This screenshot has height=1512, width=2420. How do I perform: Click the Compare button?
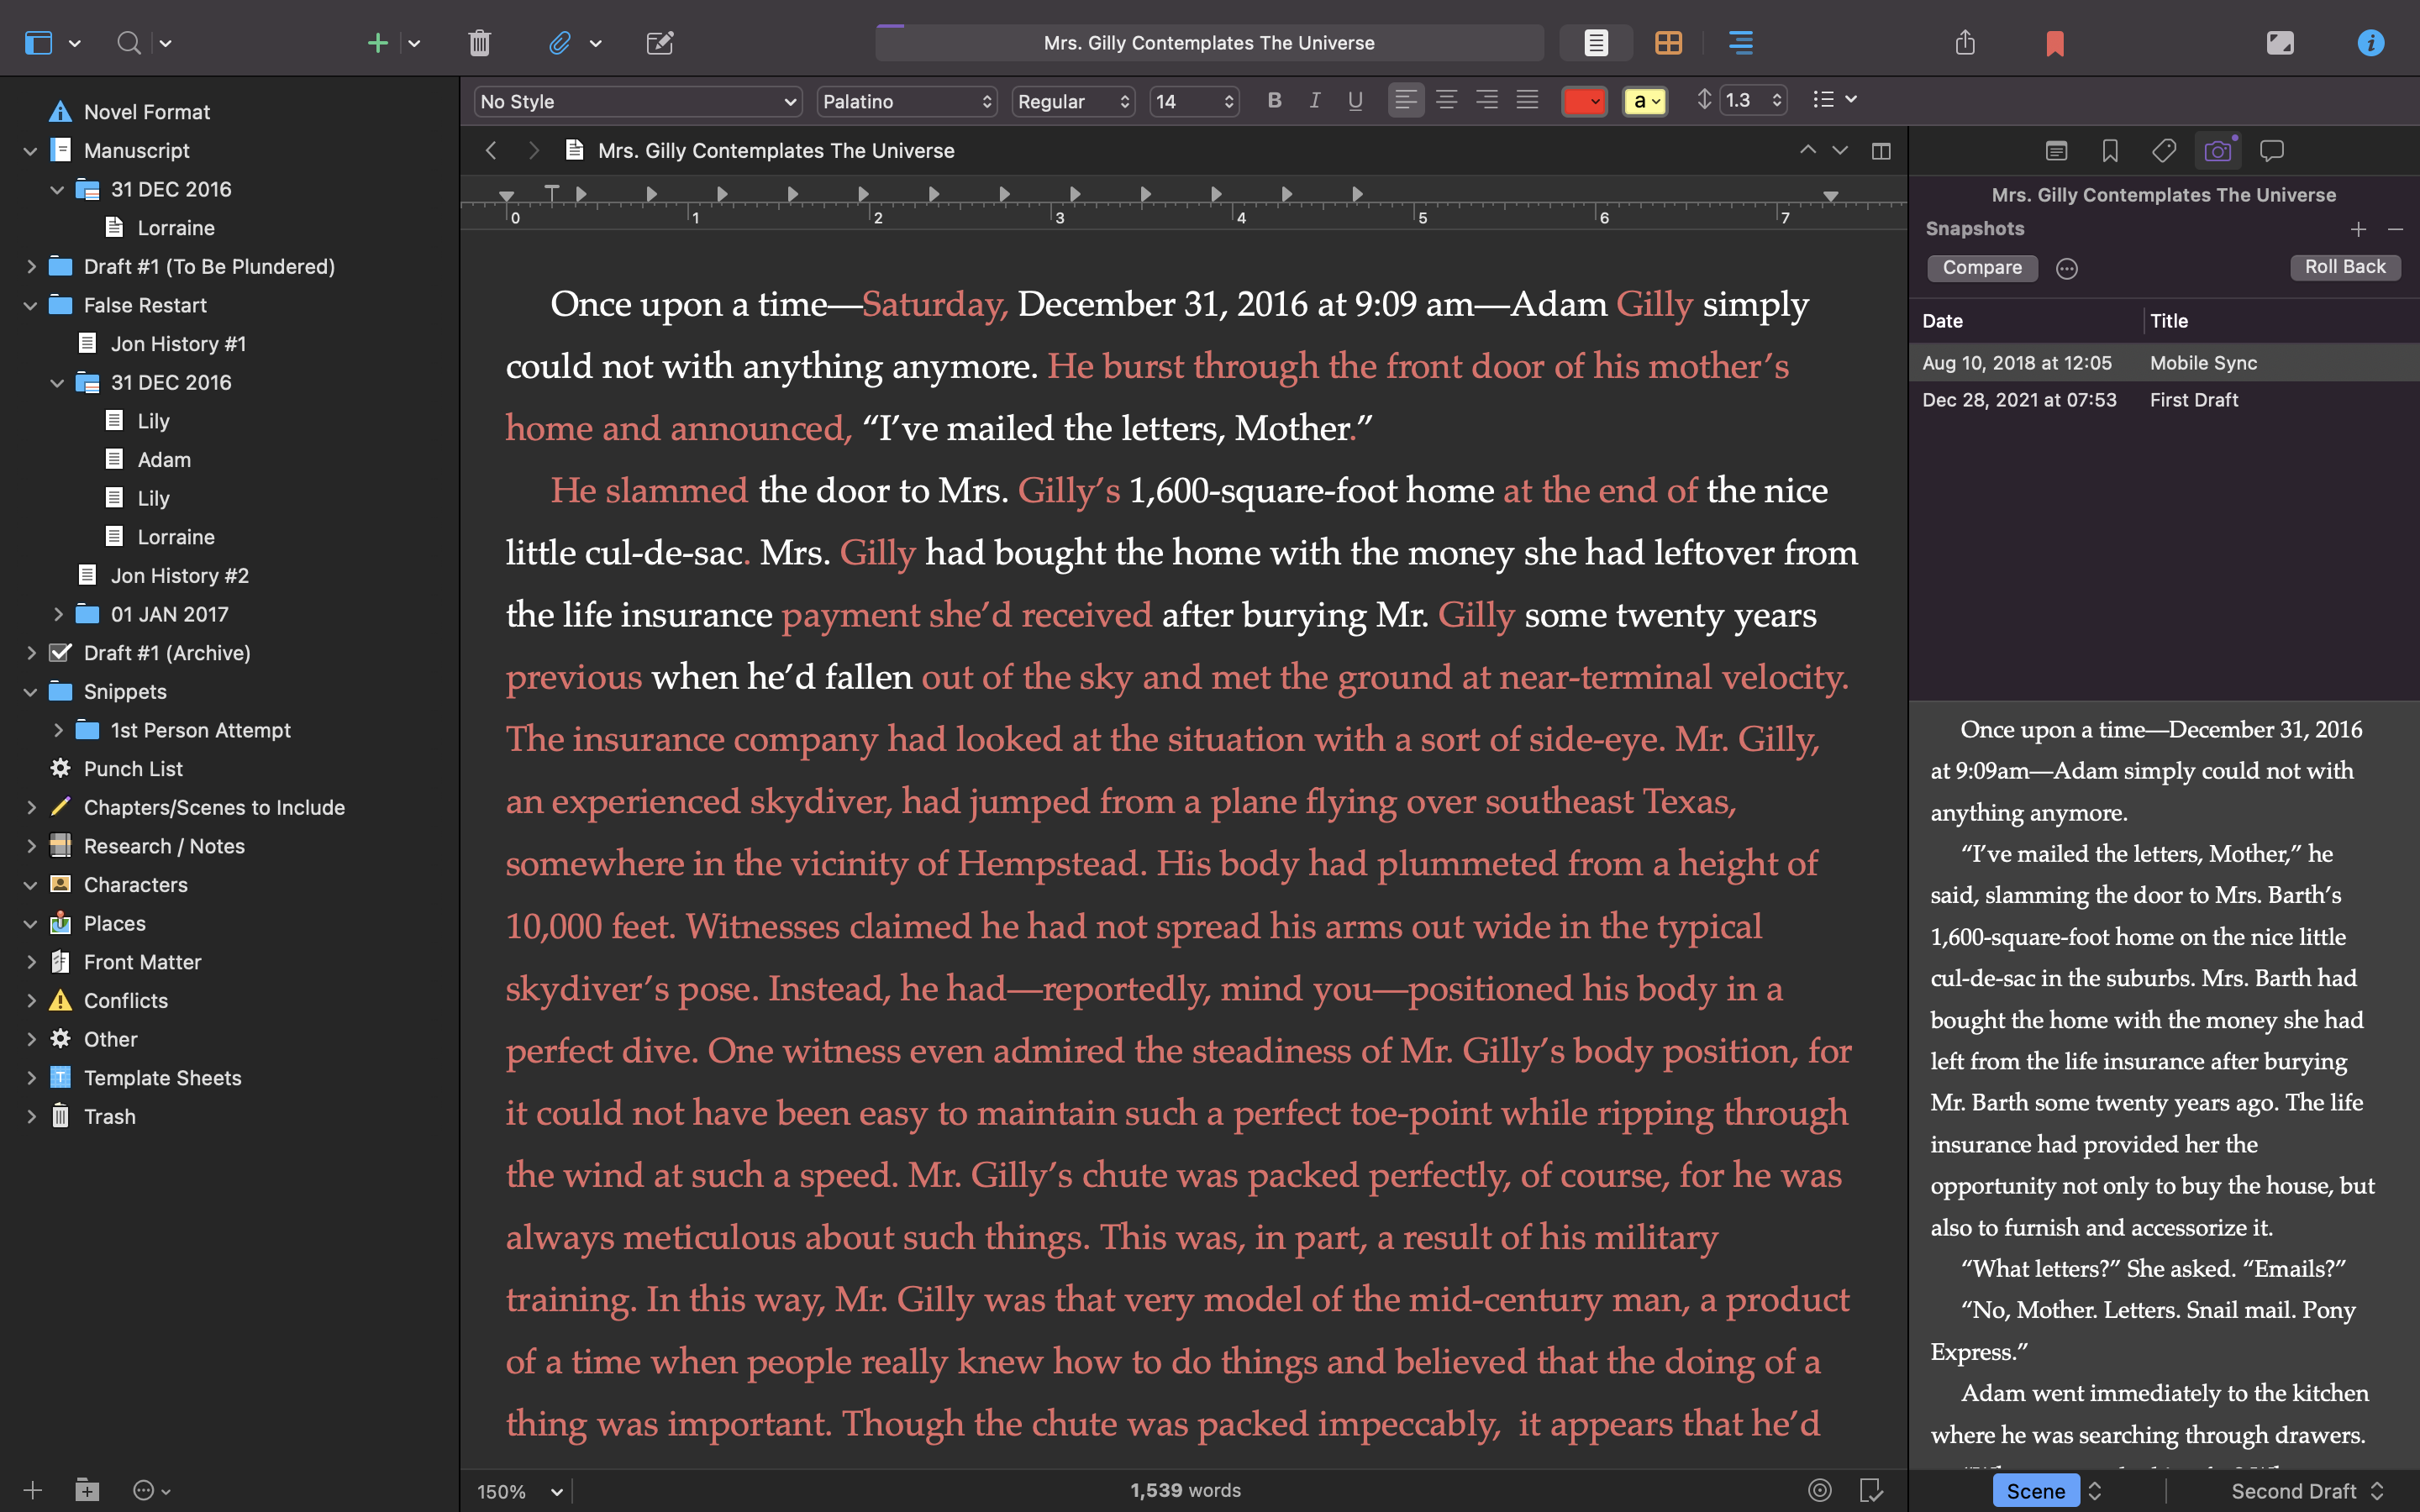1981,267
